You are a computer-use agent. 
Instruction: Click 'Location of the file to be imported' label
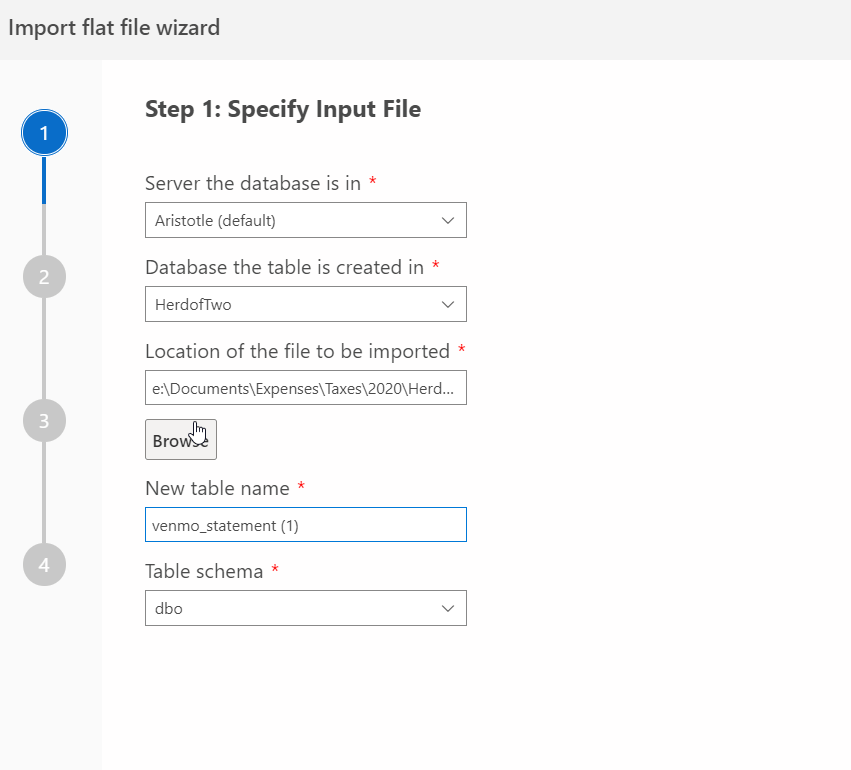[297, 351]
